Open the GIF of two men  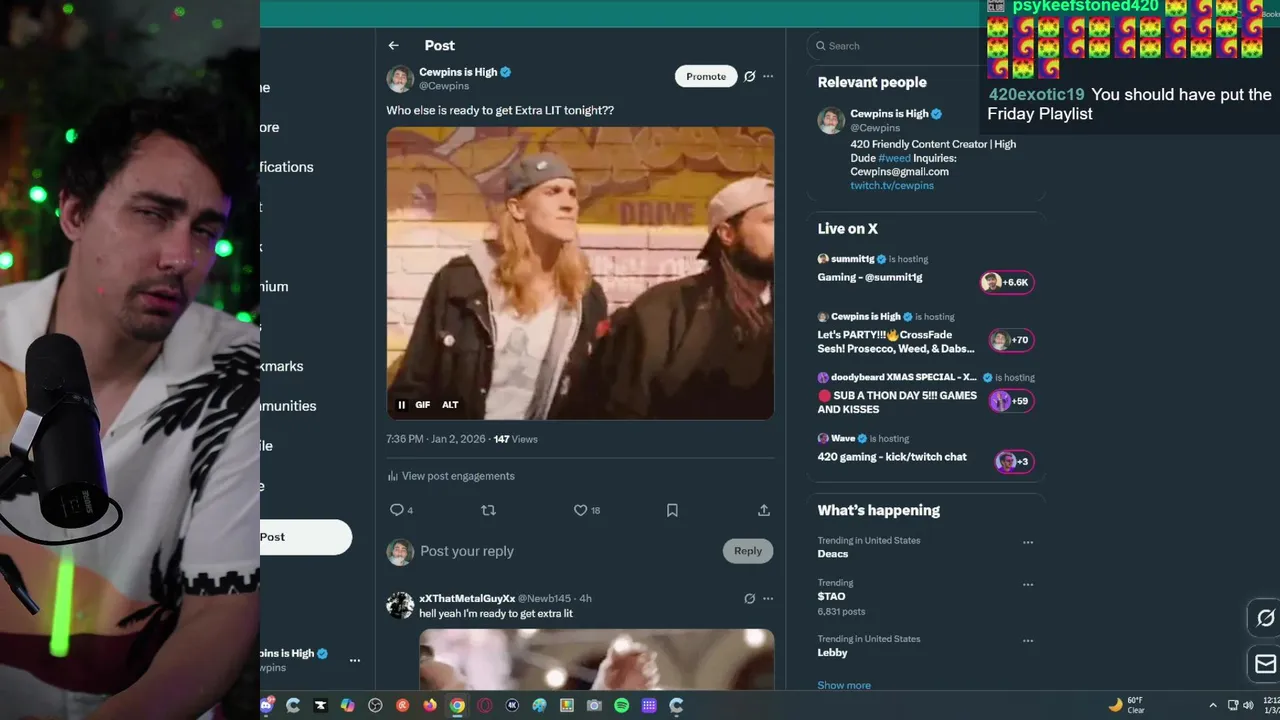(580, 273)
